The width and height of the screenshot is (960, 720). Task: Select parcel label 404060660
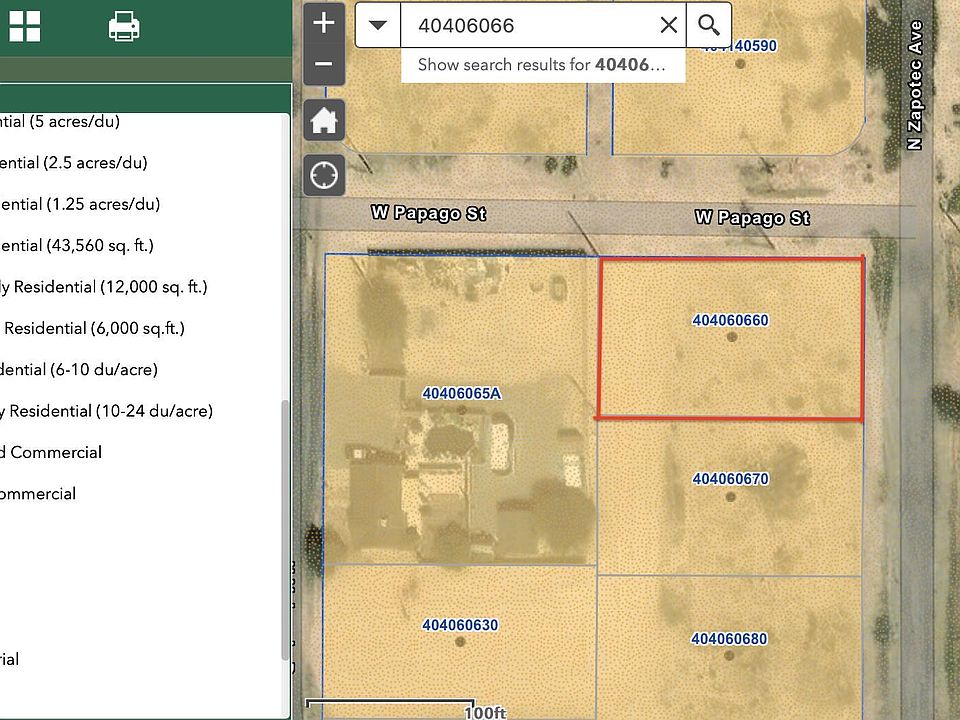[x=730, y=320]
